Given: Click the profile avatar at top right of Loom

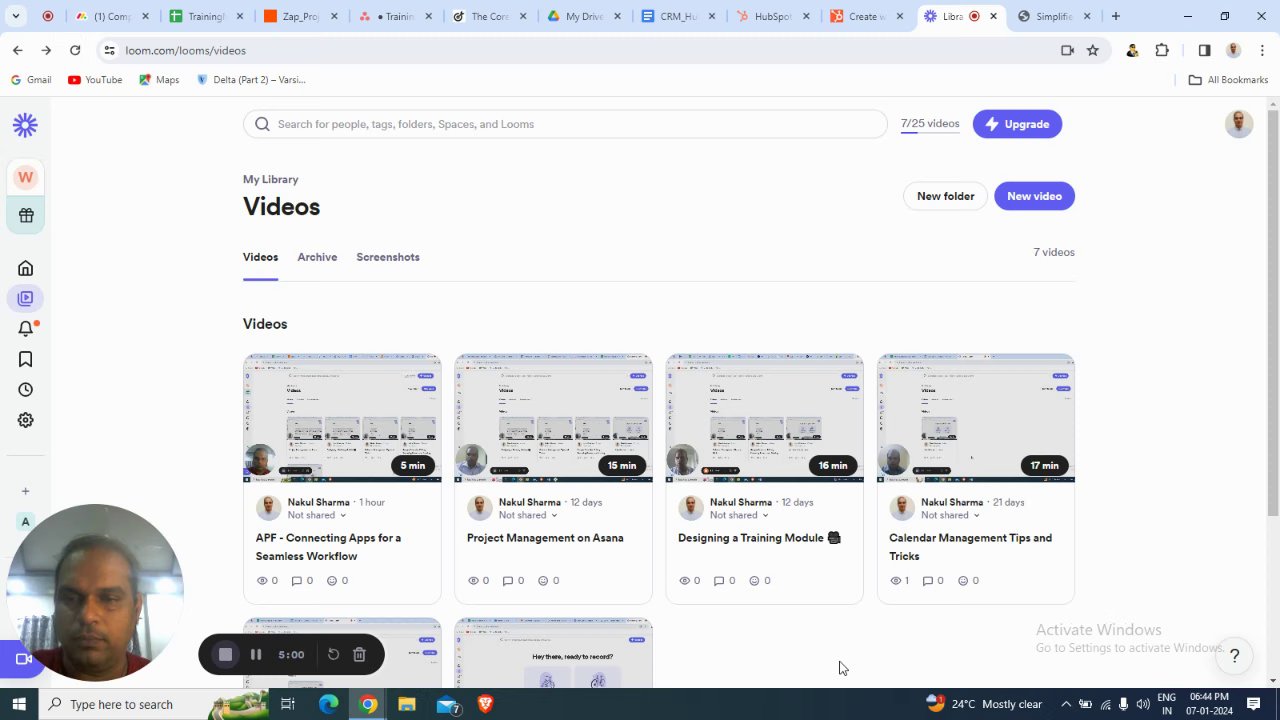Looking at the screenshot, I should coord(1239,124).
